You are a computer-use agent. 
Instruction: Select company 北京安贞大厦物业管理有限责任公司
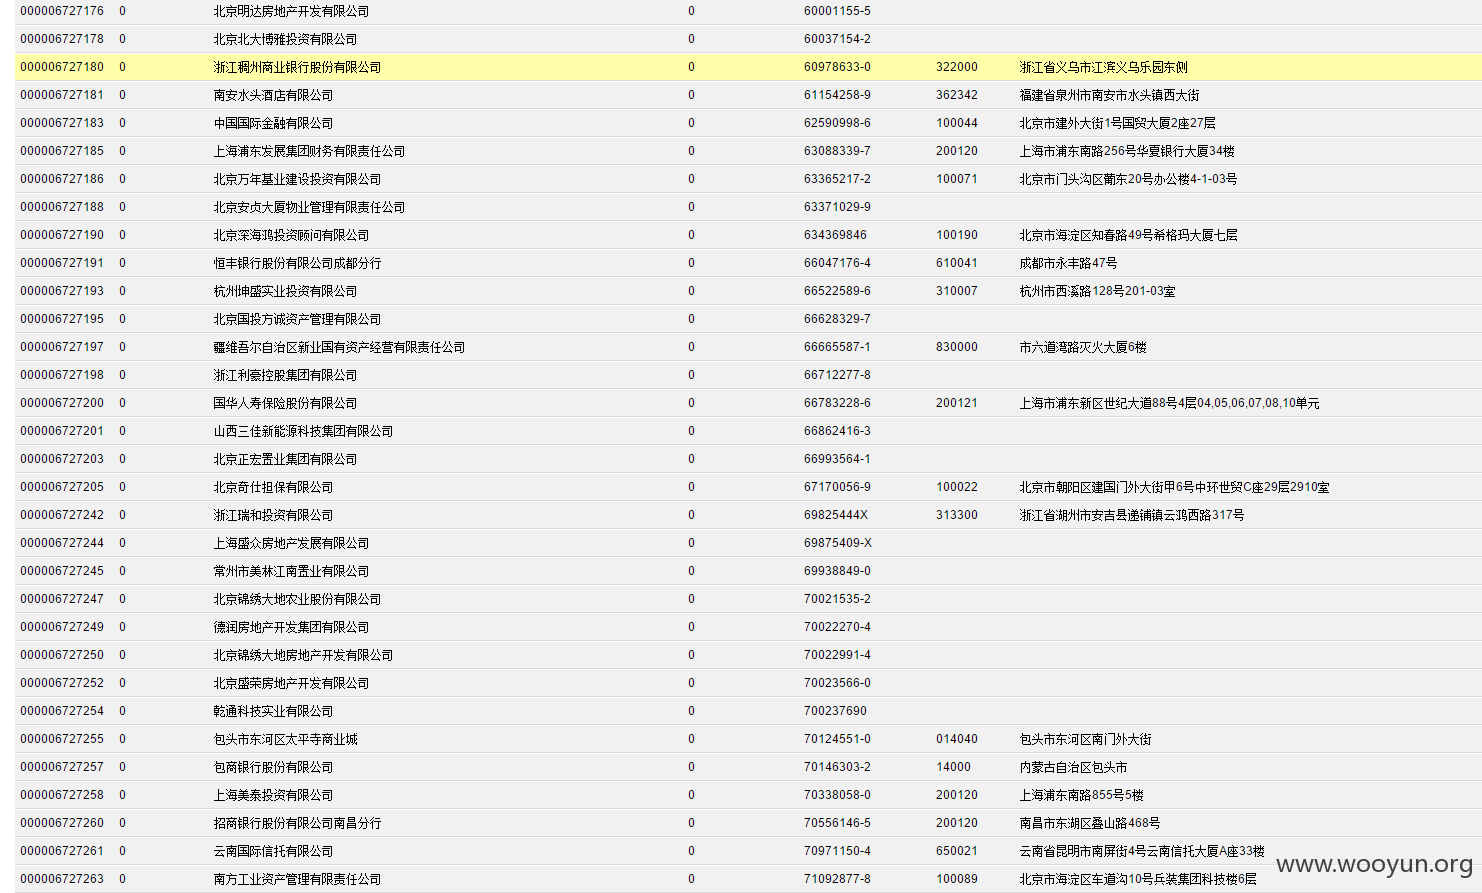(309, 207)
